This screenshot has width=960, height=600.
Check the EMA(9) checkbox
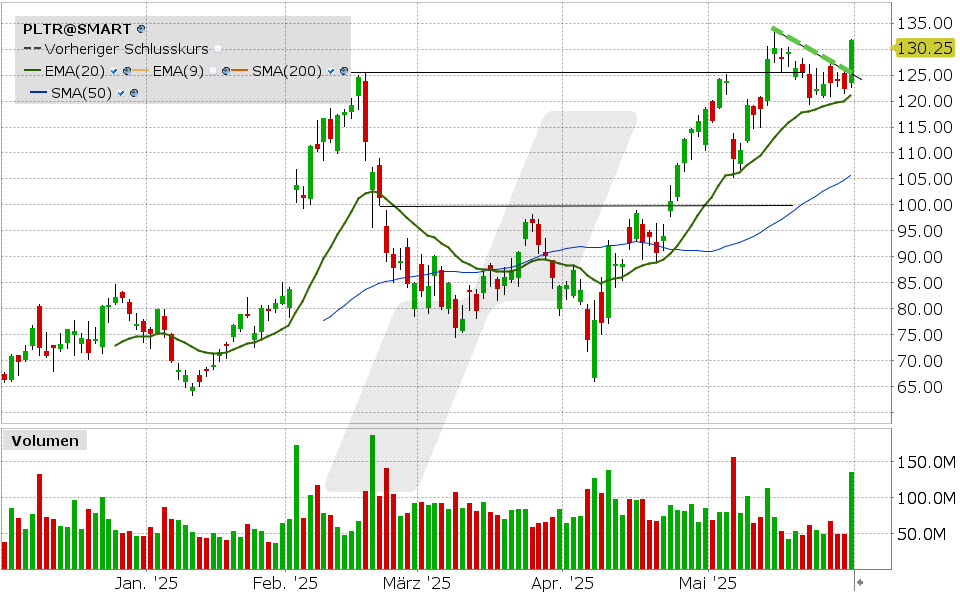click(212, 71)
